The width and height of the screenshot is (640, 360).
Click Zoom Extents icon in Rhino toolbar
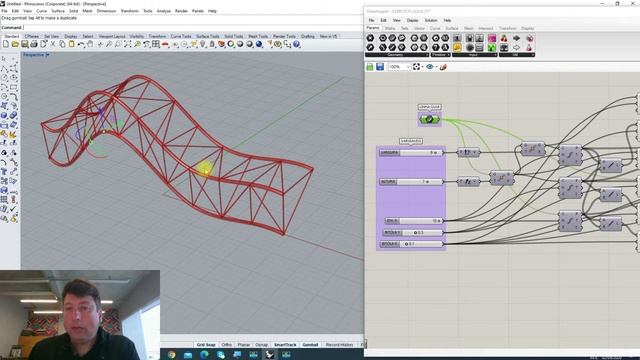pyautogui.click(x=128, y=44)
